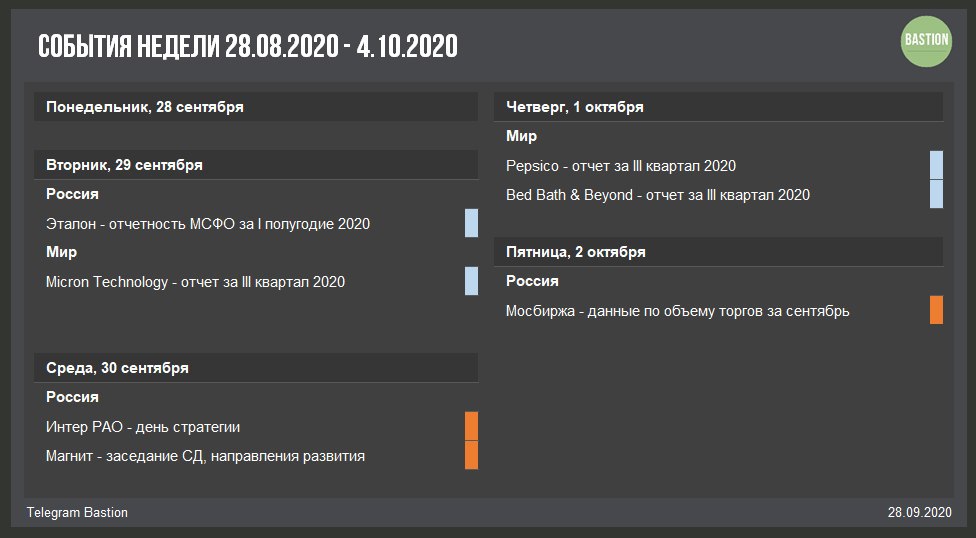This screenshot has width=976, height=538.
Task: Open the Эталон МСФО report entry
Action: (x=208, y=224)
